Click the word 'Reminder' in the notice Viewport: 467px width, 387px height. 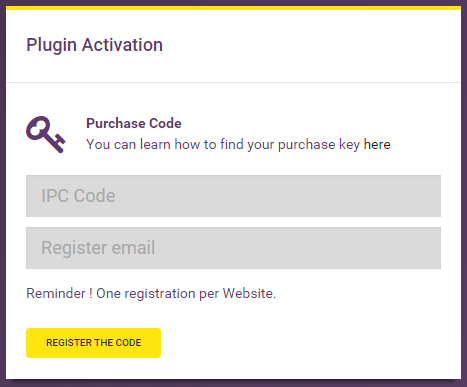[x=56, y=294]
